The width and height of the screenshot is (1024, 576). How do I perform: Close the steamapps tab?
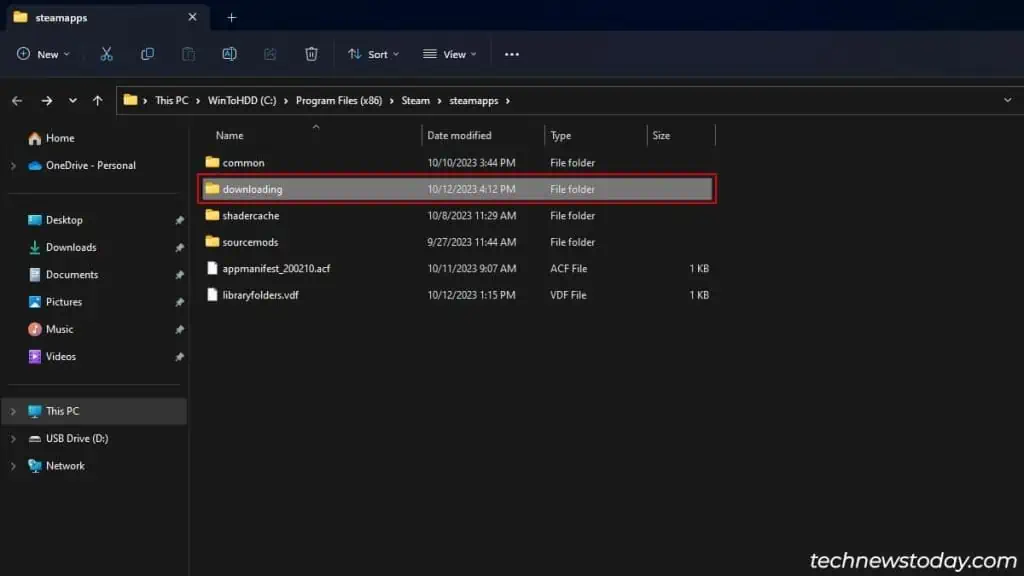[192, 17]
